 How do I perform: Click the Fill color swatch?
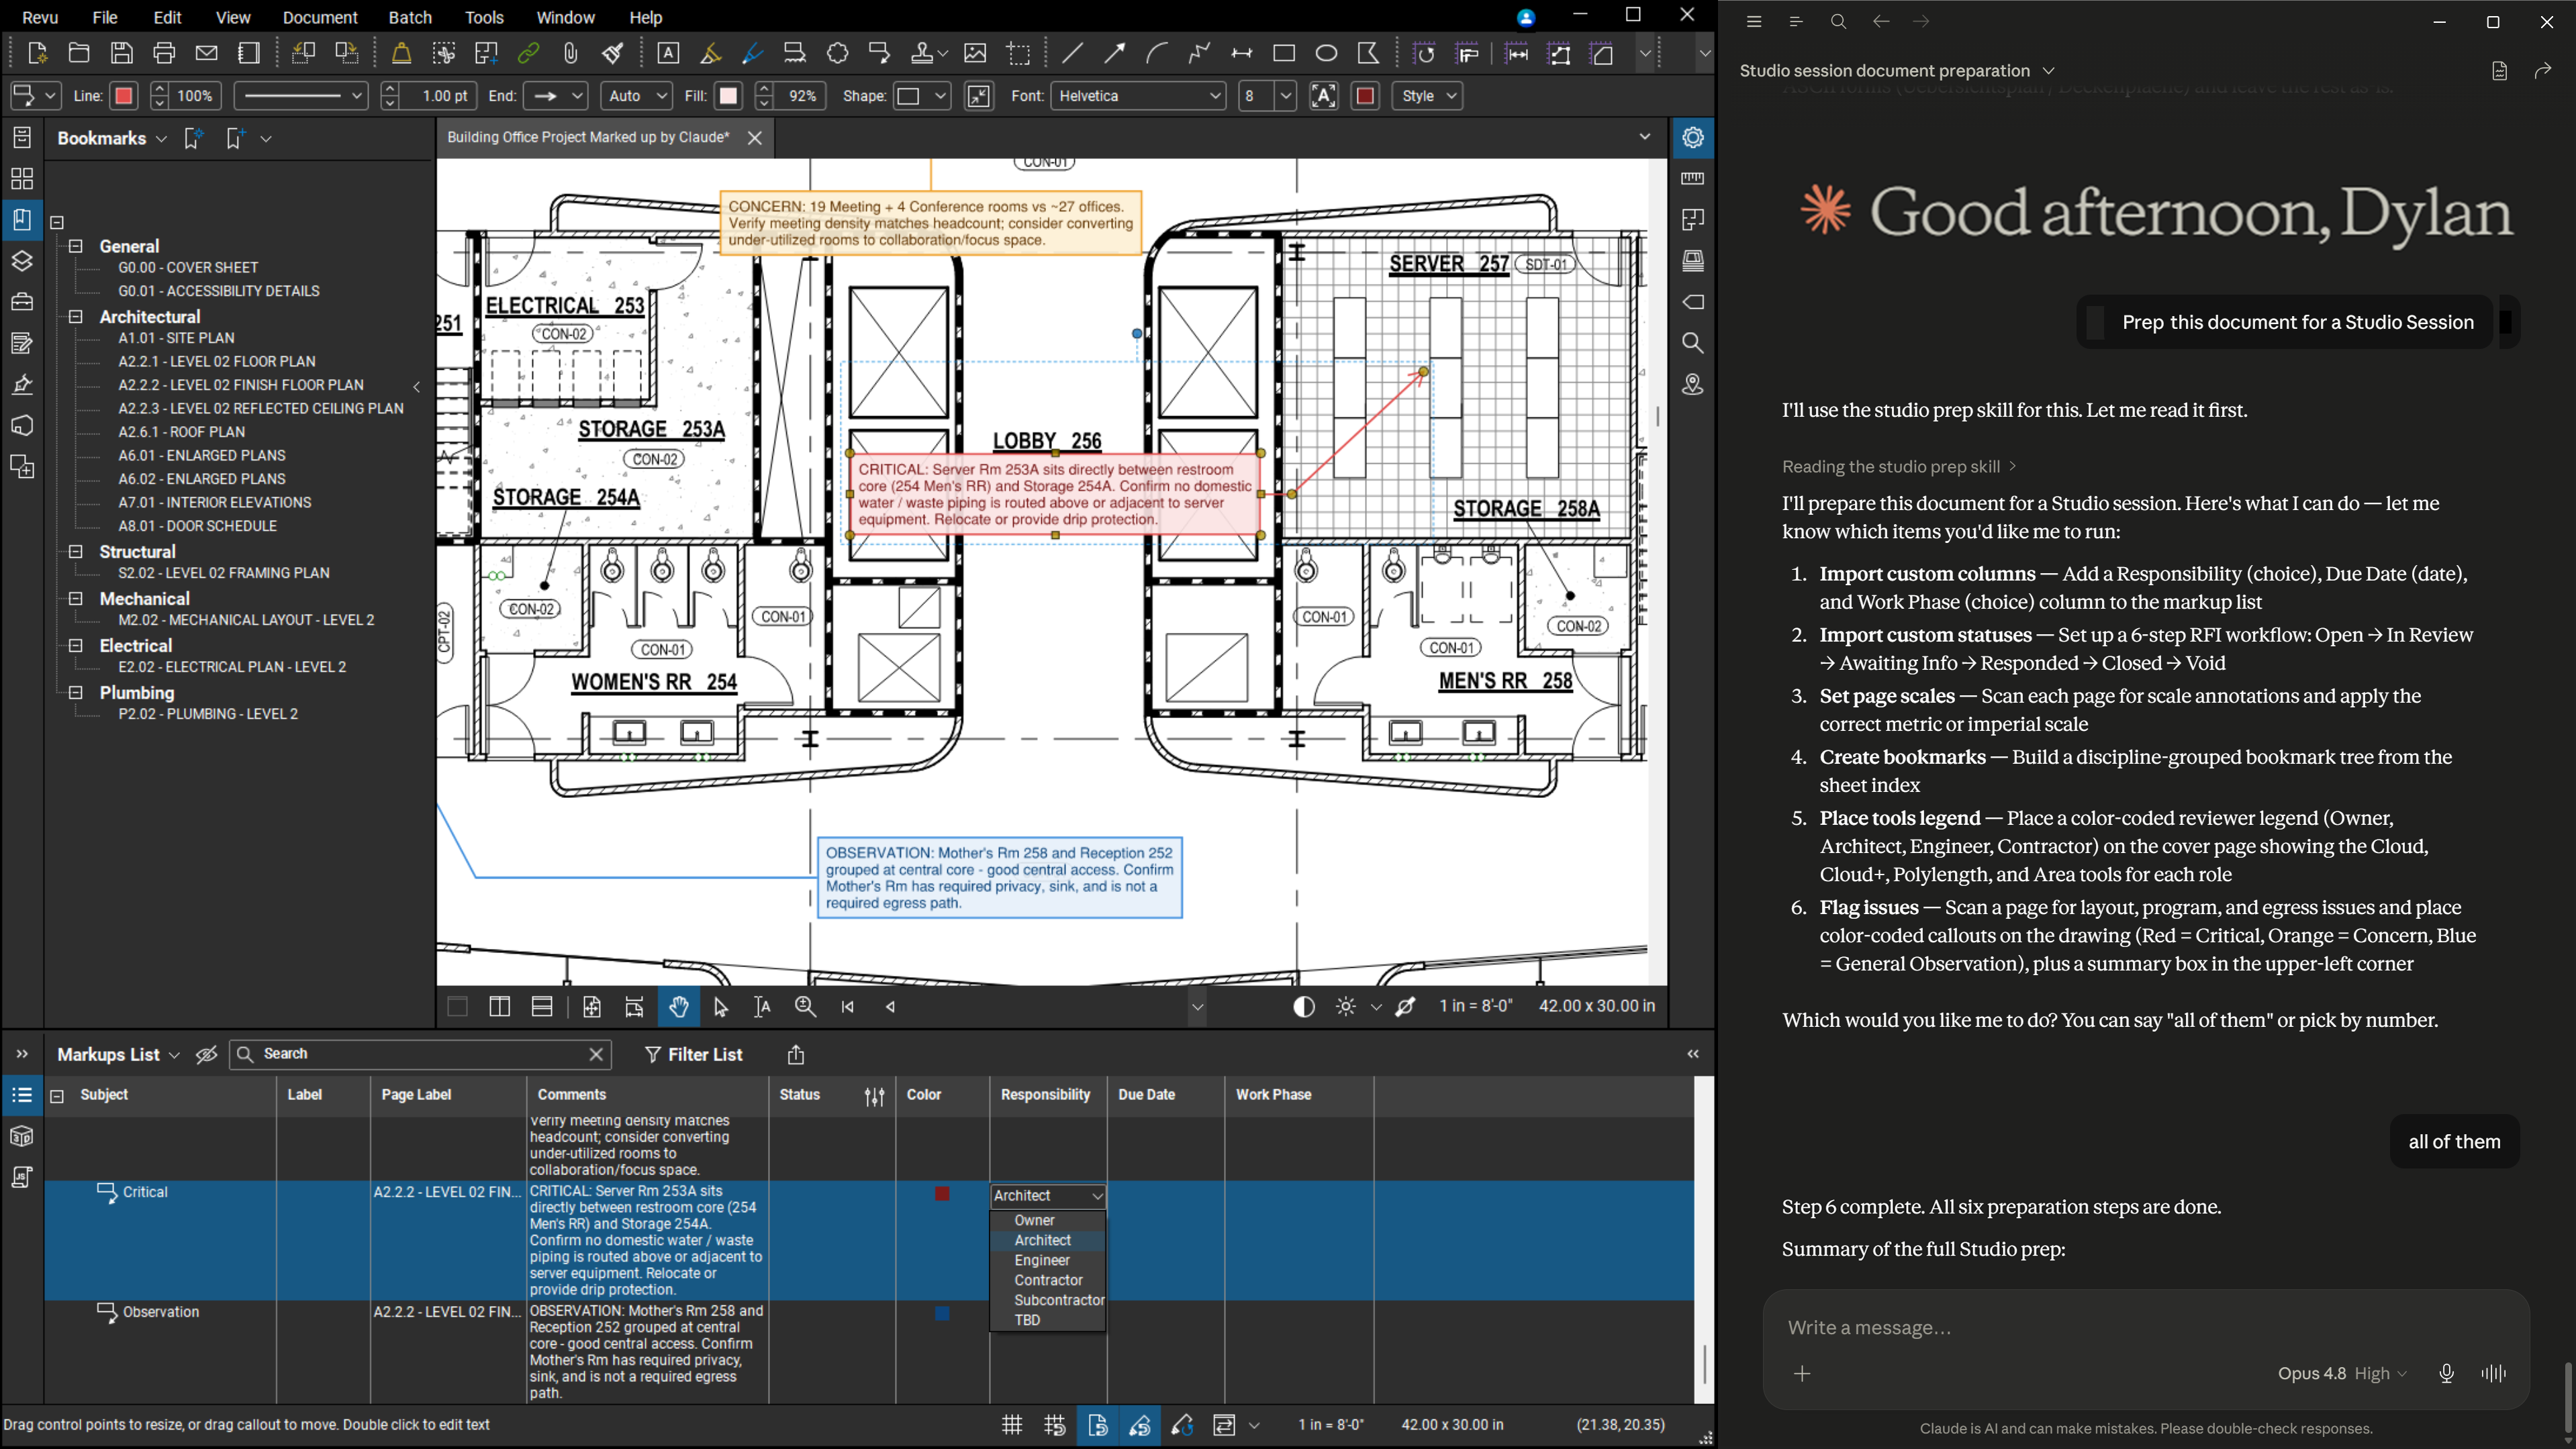tap(728, 96)
